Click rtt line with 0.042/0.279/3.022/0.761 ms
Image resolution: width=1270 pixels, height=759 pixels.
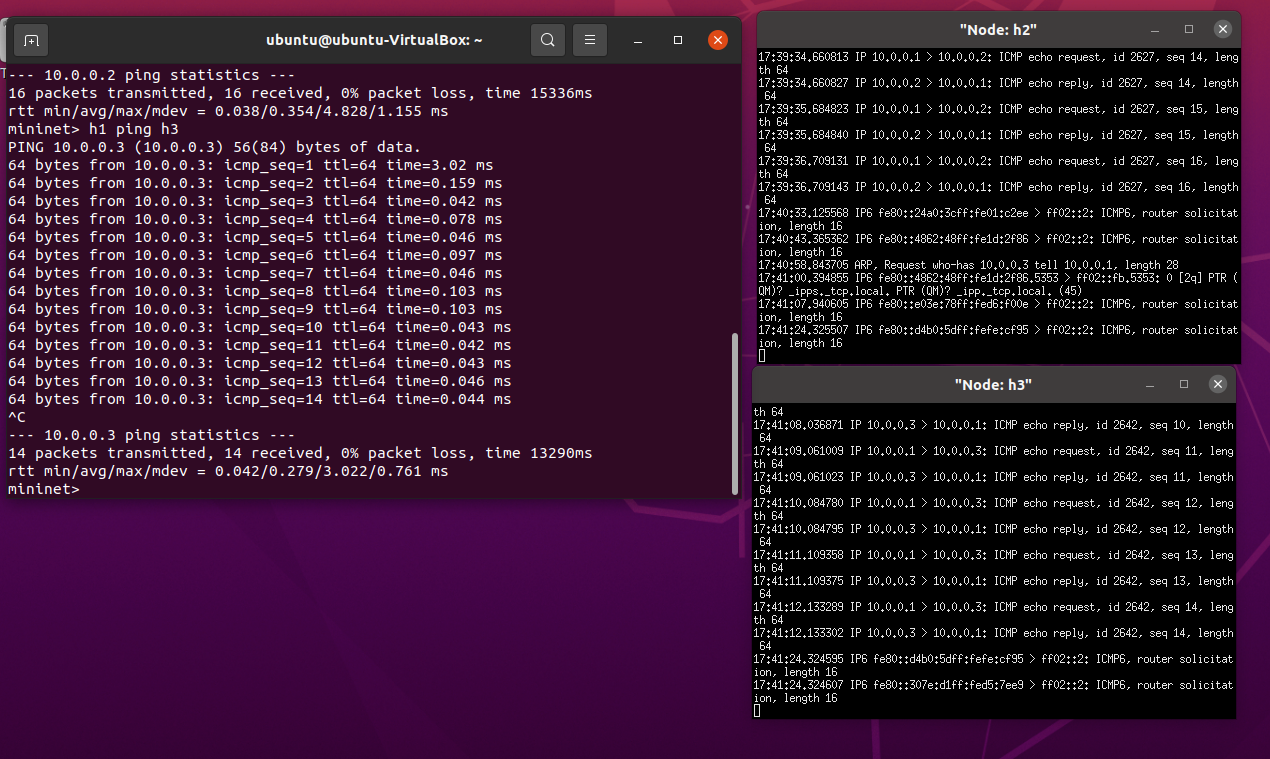pos(228,471)
